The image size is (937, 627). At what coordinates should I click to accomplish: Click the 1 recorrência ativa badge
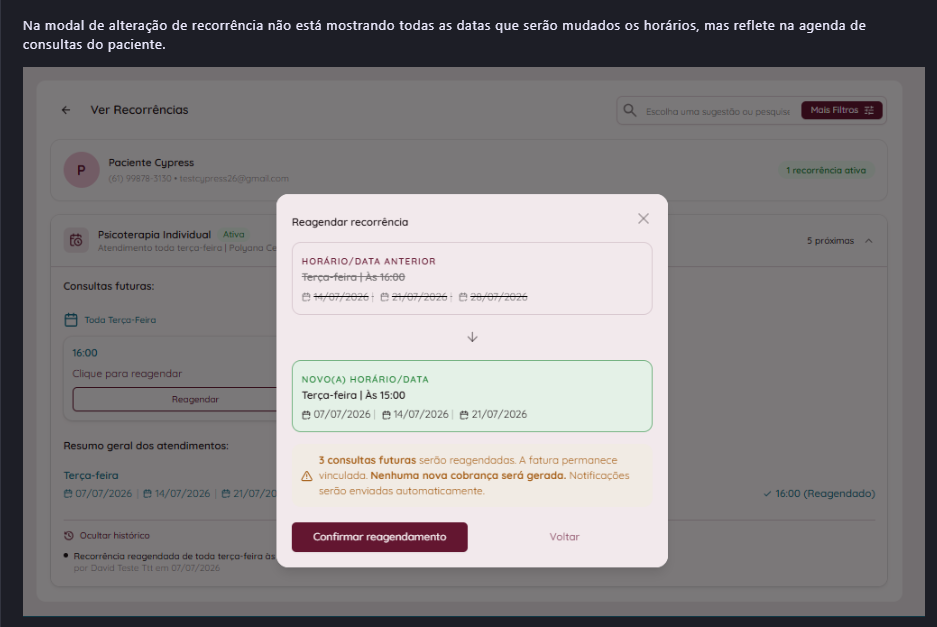(x=826, y=170)
